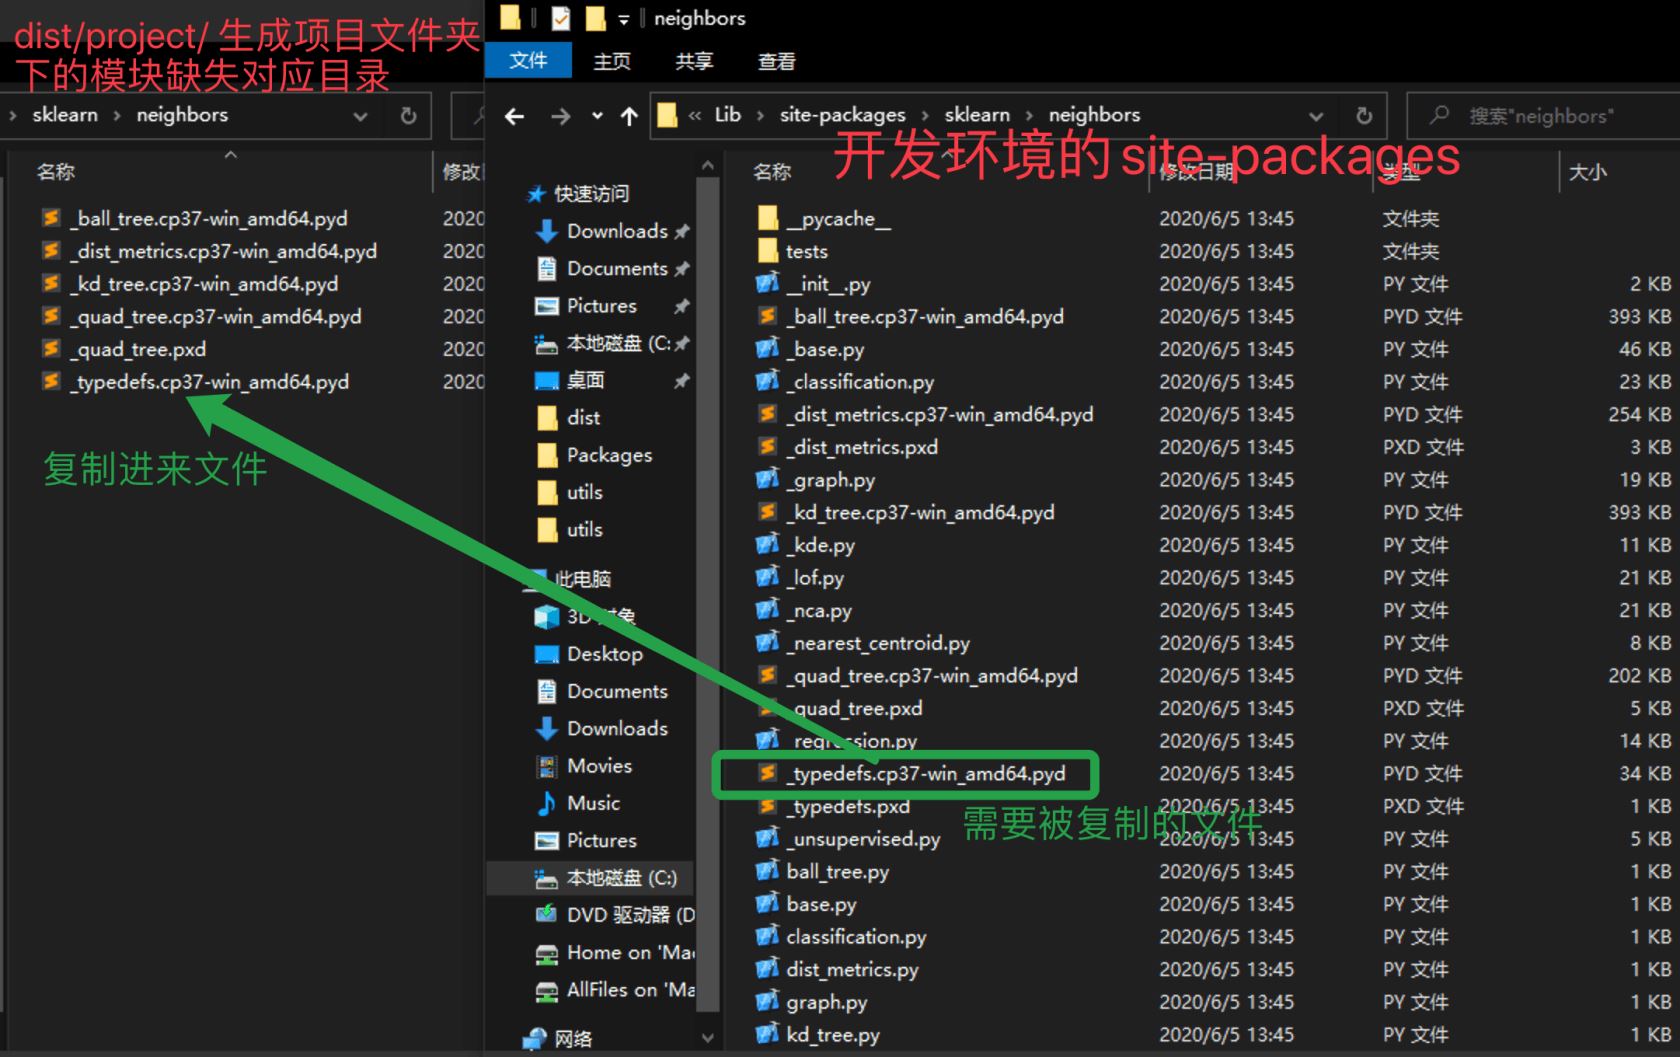This screenshot has width=1680, height=1057.
Task: Click site-packages in the address bar breadcrumb
Action: click(843, 115)
